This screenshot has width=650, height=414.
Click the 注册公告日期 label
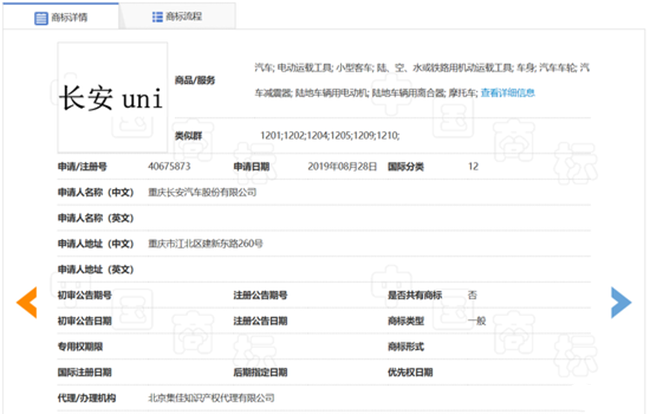point(260,321)
